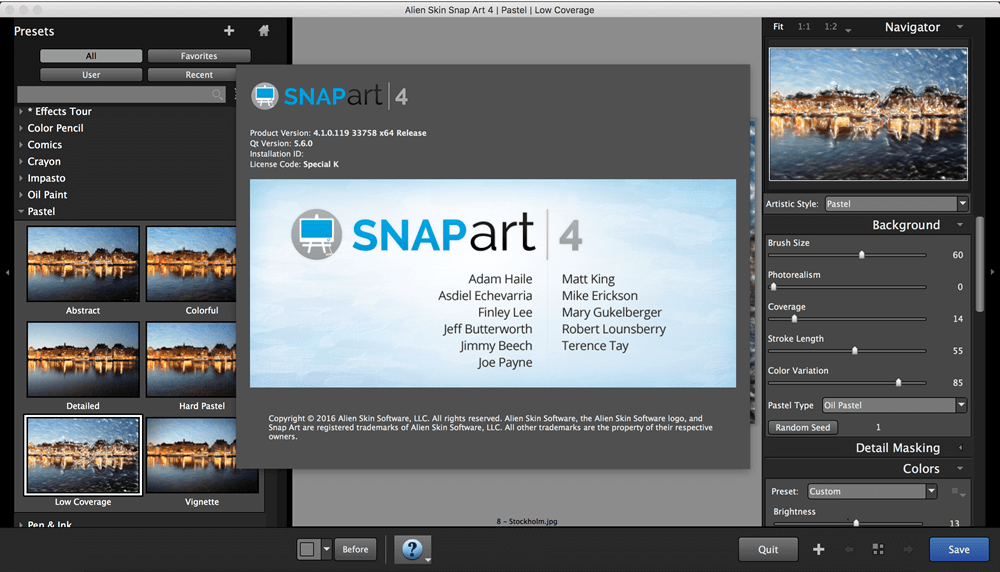This screenshot has height=572, width=1000.
Task: Adjust the Photorealism slider
Action: tap(774, 286)
